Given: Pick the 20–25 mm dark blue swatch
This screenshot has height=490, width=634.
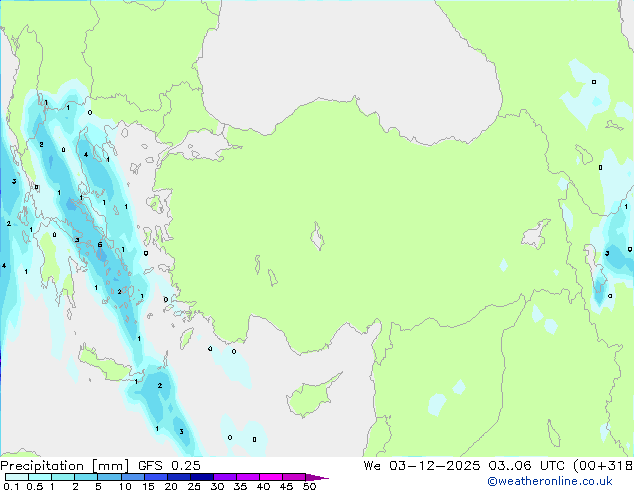Looking at the screenshot, I should pyautogui.click(x=178, y=477).
